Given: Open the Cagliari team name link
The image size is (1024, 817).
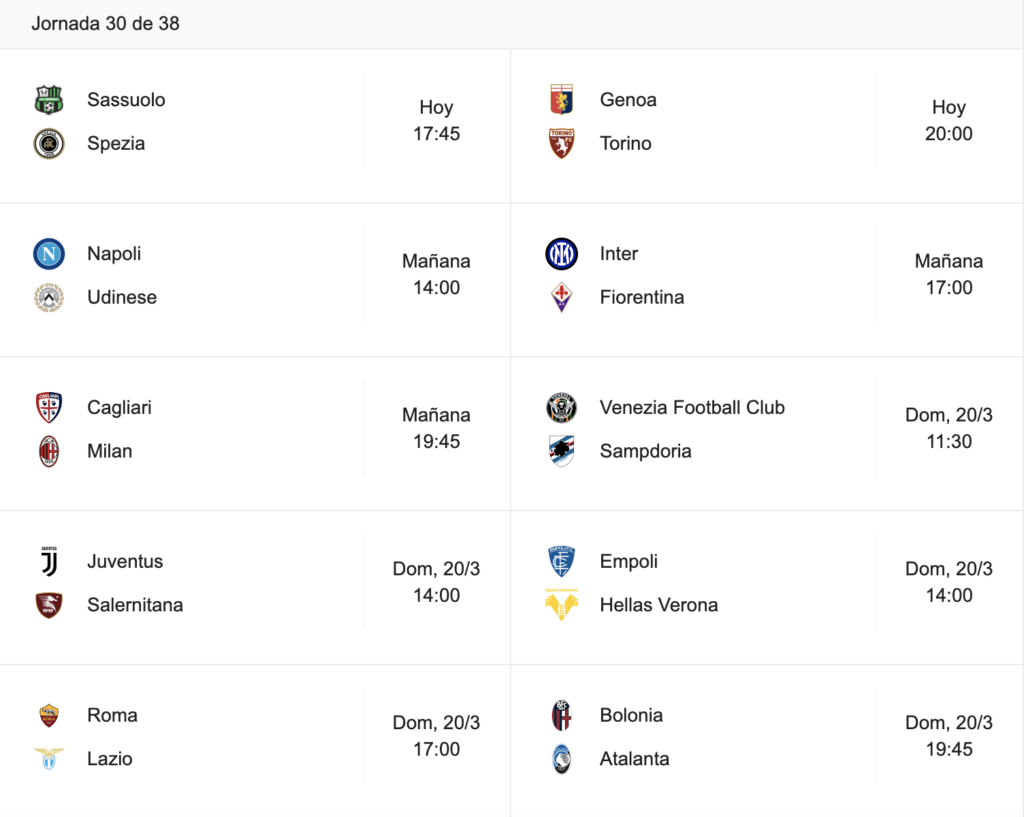Looking at the screenshot, I should coord(120,408).
